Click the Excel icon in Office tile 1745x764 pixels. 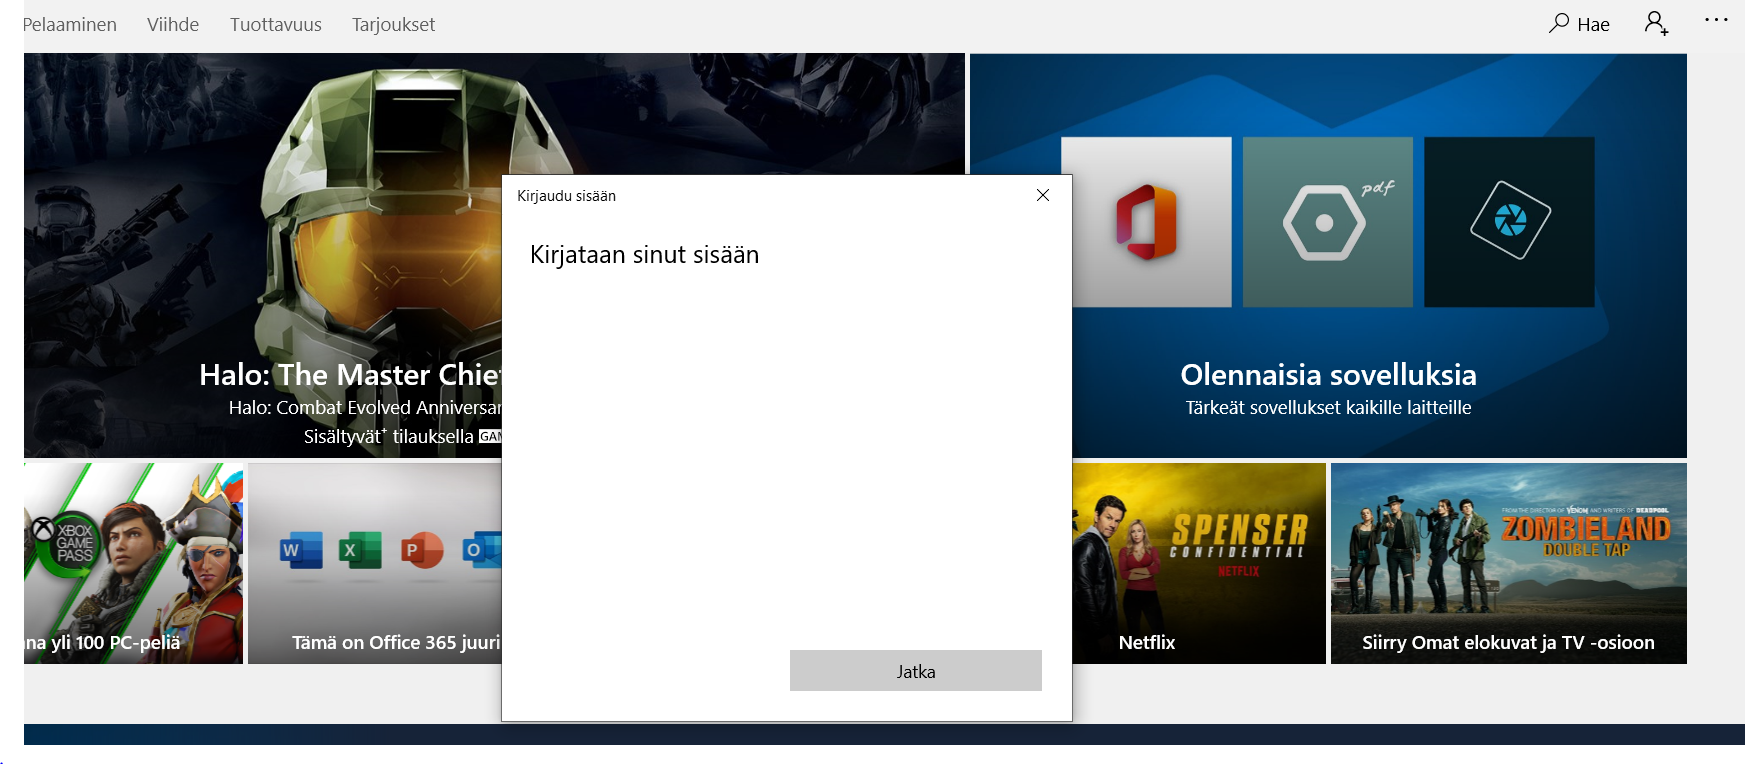[x=360, y=550]
